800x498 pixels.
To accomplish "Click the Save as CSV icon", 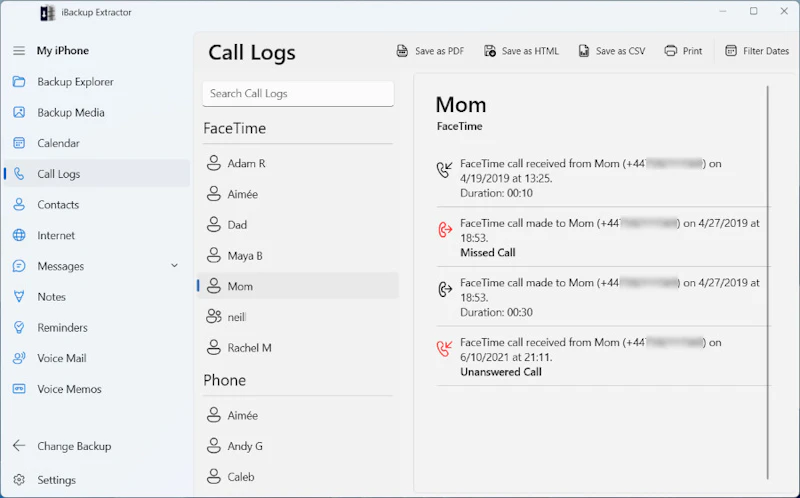I will pyautogui.click(x=584, y=51).
